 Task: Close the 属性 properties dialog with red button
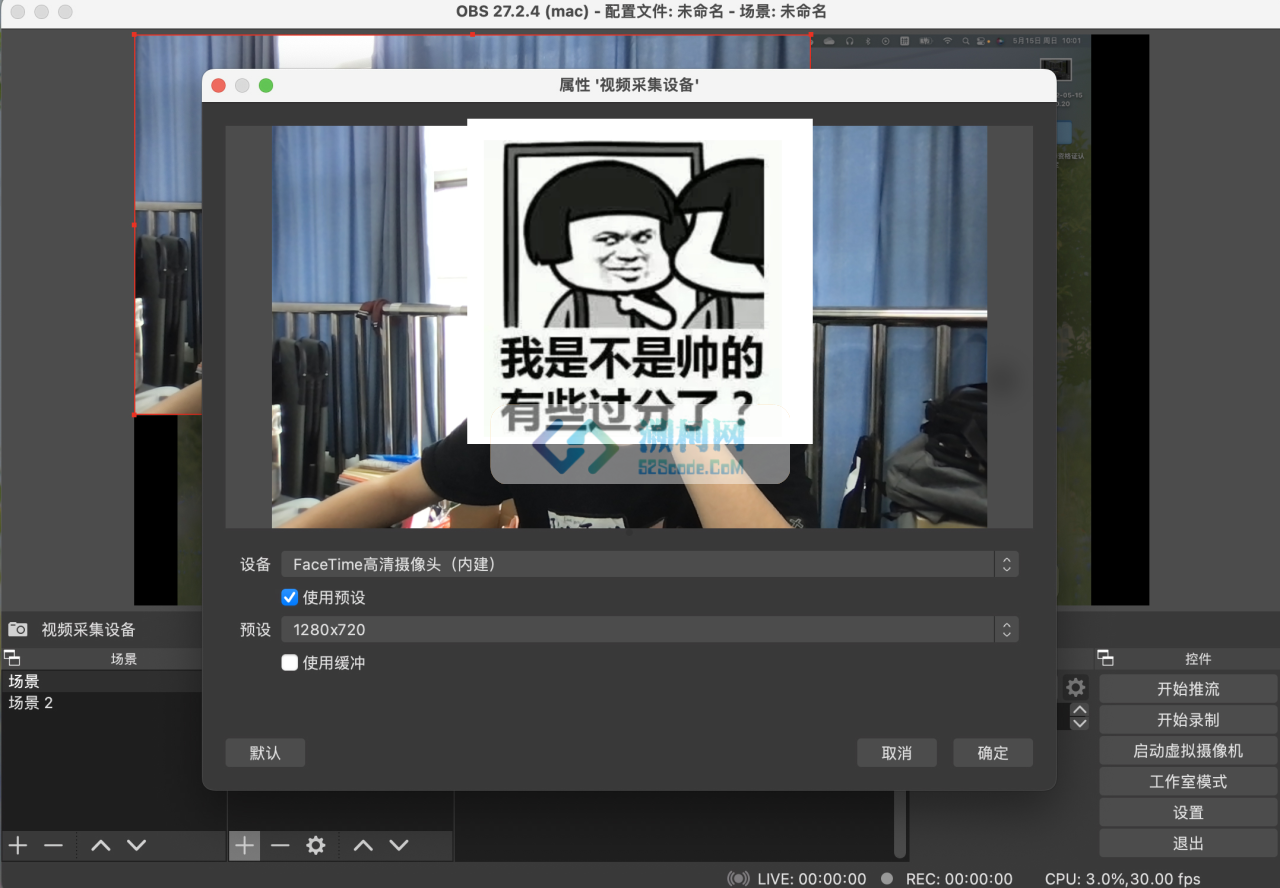[x=218, y=86]
